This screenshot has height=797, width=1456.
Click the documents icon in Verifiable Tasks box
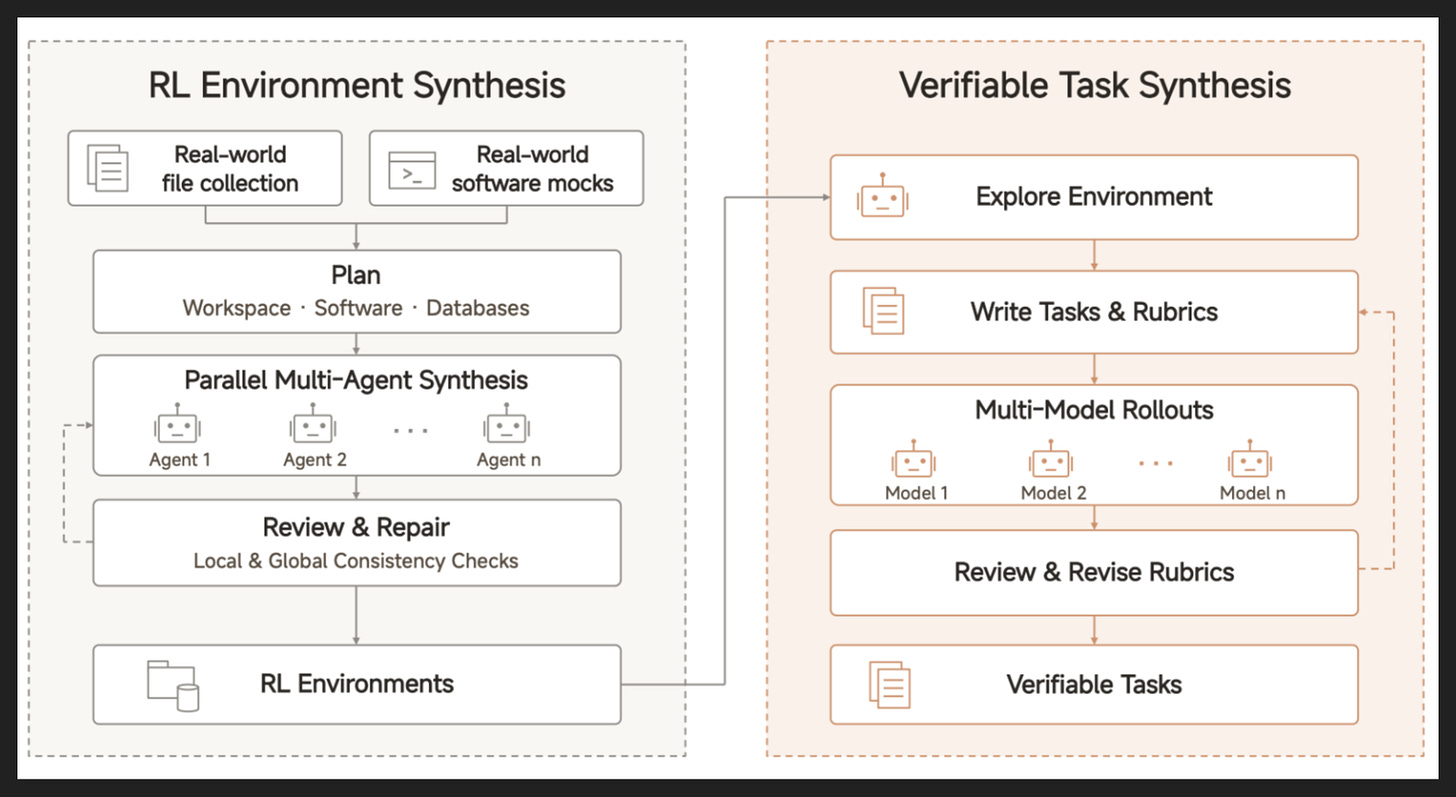pyautogui.click(x=889, y=685)
